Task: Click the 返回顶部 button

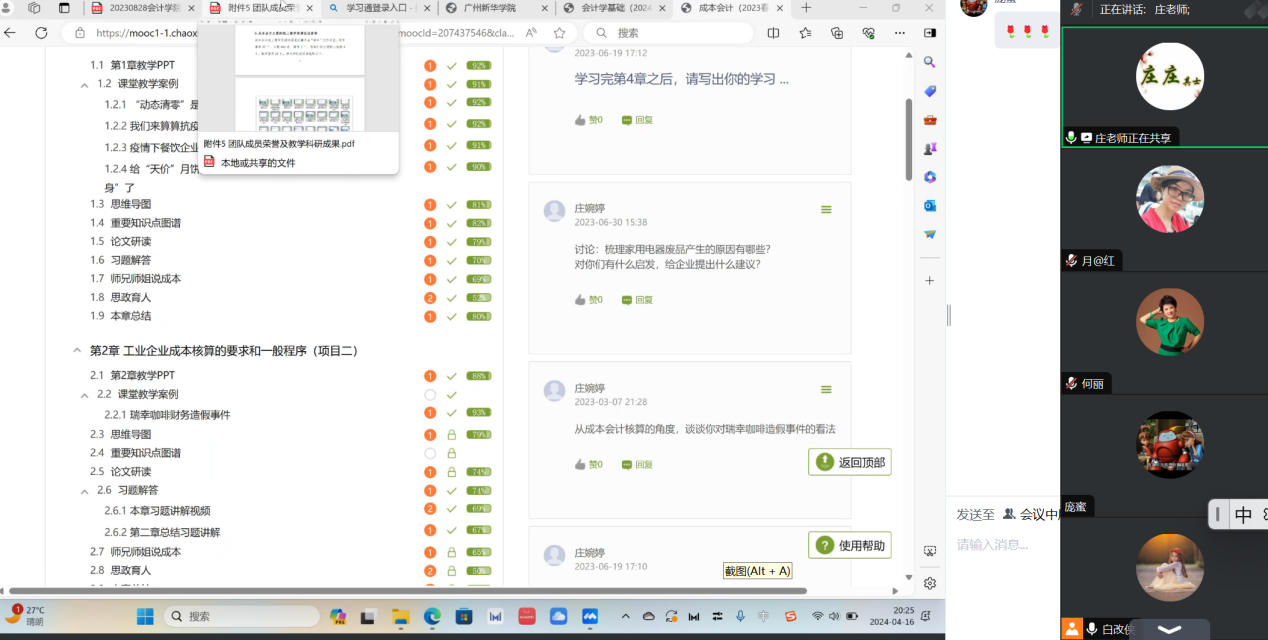Action: point(849,462)
